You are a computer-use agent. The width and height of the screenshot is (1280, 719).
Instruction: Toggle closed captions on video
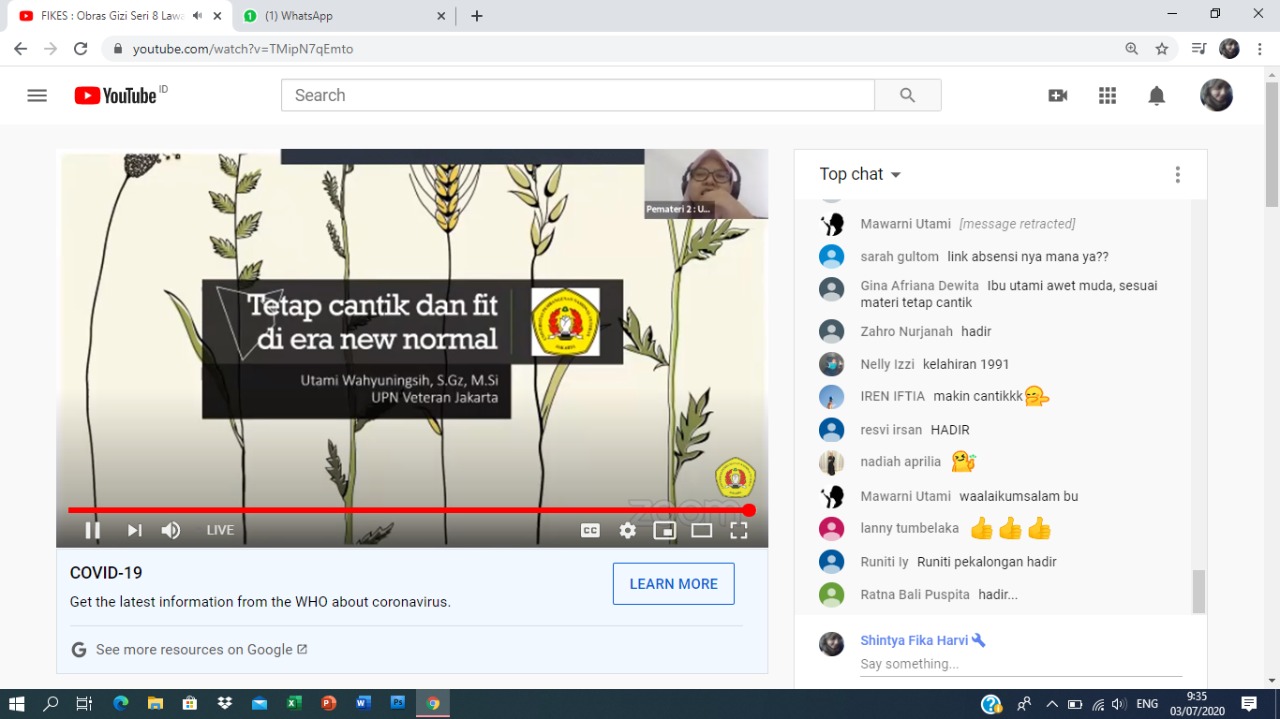tap(590, 531)
